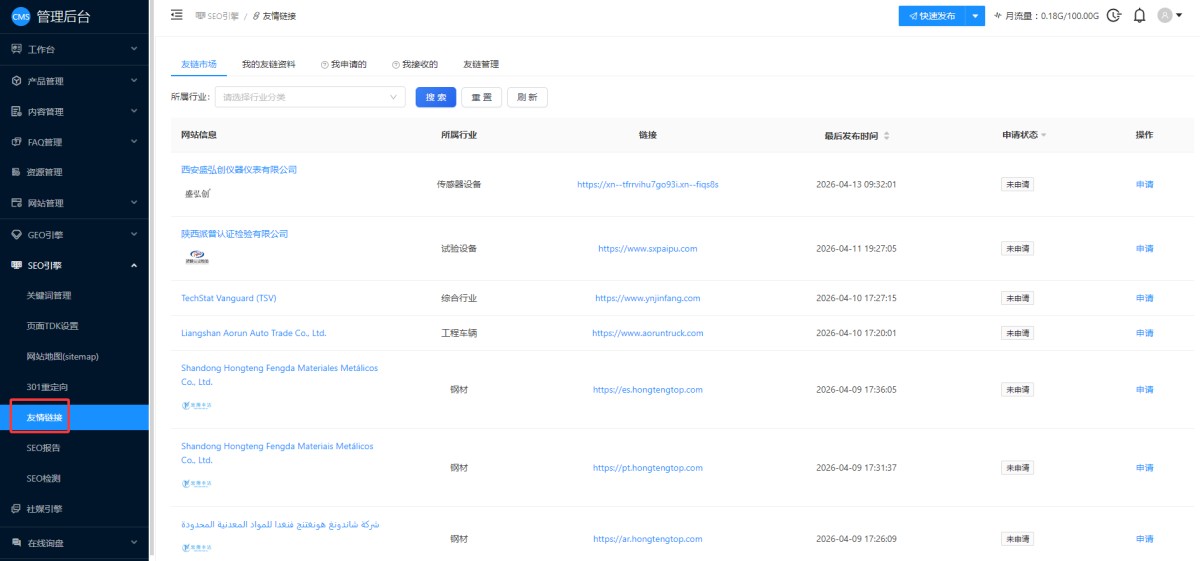Viewport: 1200px width, 561px height.
Task: Click the sort icon beside 最后发布时间
Action: click(x=886, y=135)
